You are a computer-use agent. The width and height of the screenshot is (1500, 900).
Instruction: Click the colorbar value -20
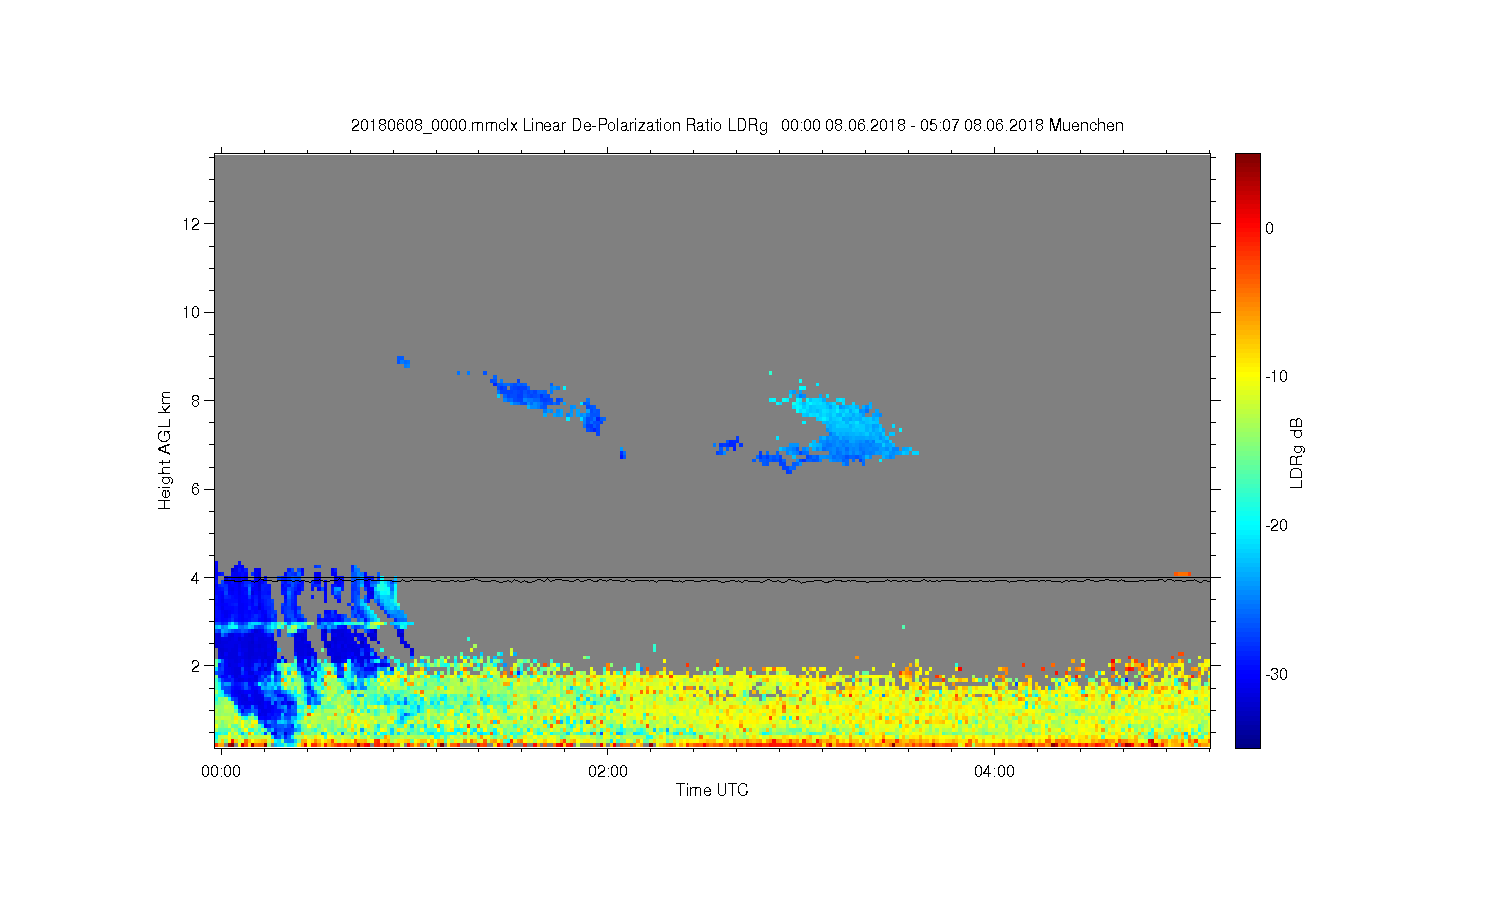tap(1276, 526)
